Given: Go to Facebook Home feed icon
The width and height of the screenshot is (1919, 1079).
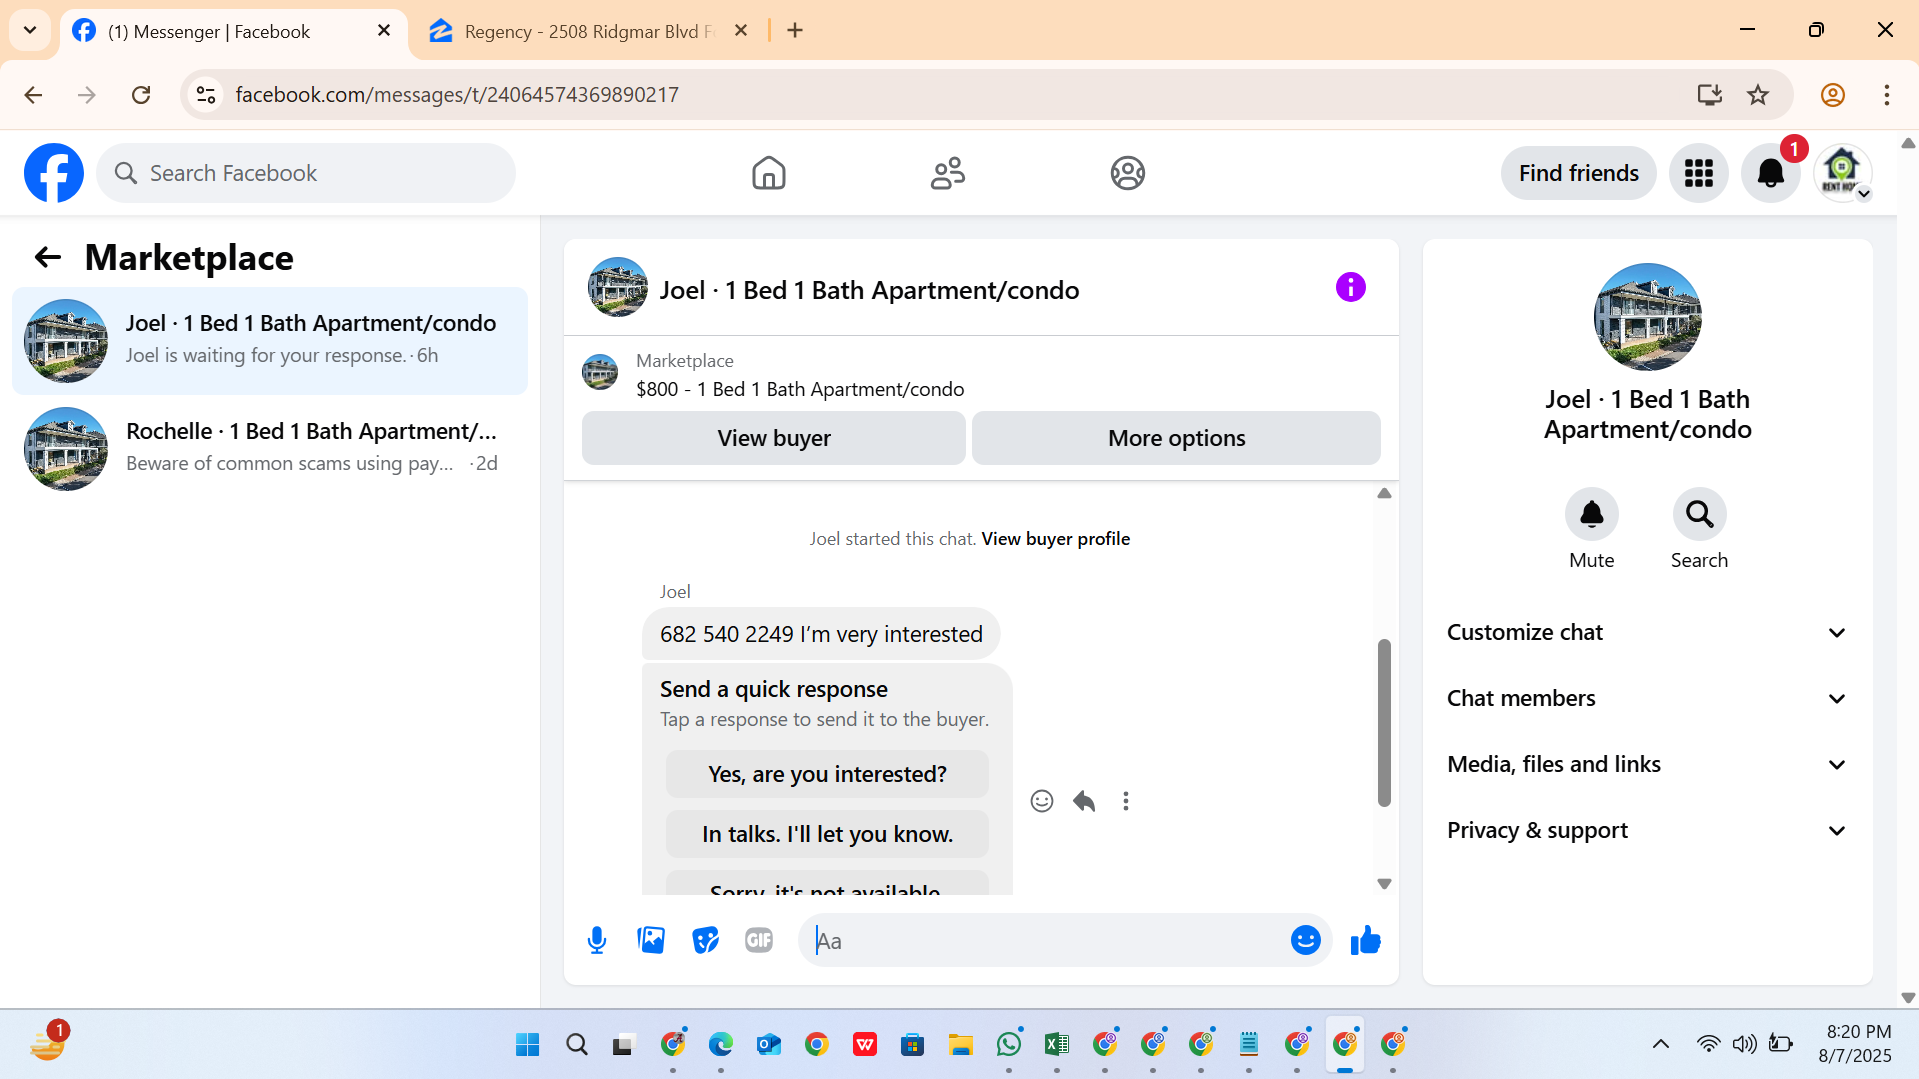Looking at the screenshot, I should tap(768, 173).
